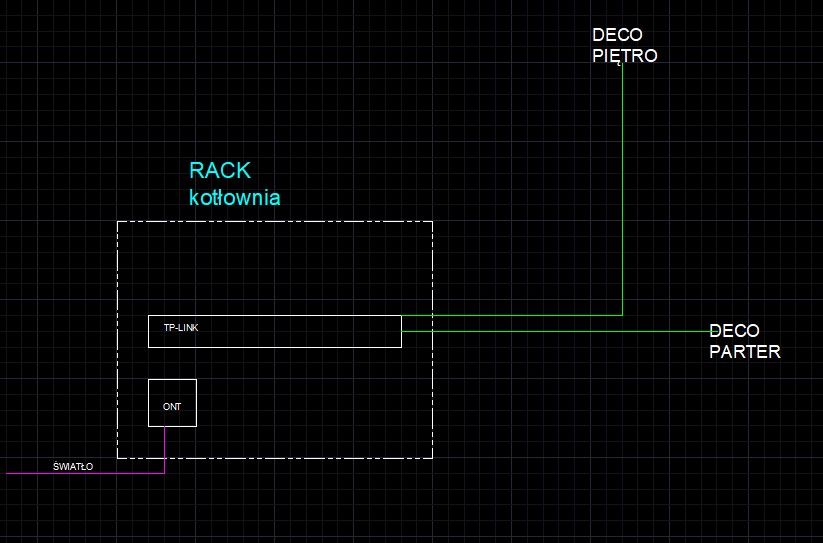Select the RACK kotłownia cyan label
The width and height of the screenshot is (823, 543).
point(235,184)
